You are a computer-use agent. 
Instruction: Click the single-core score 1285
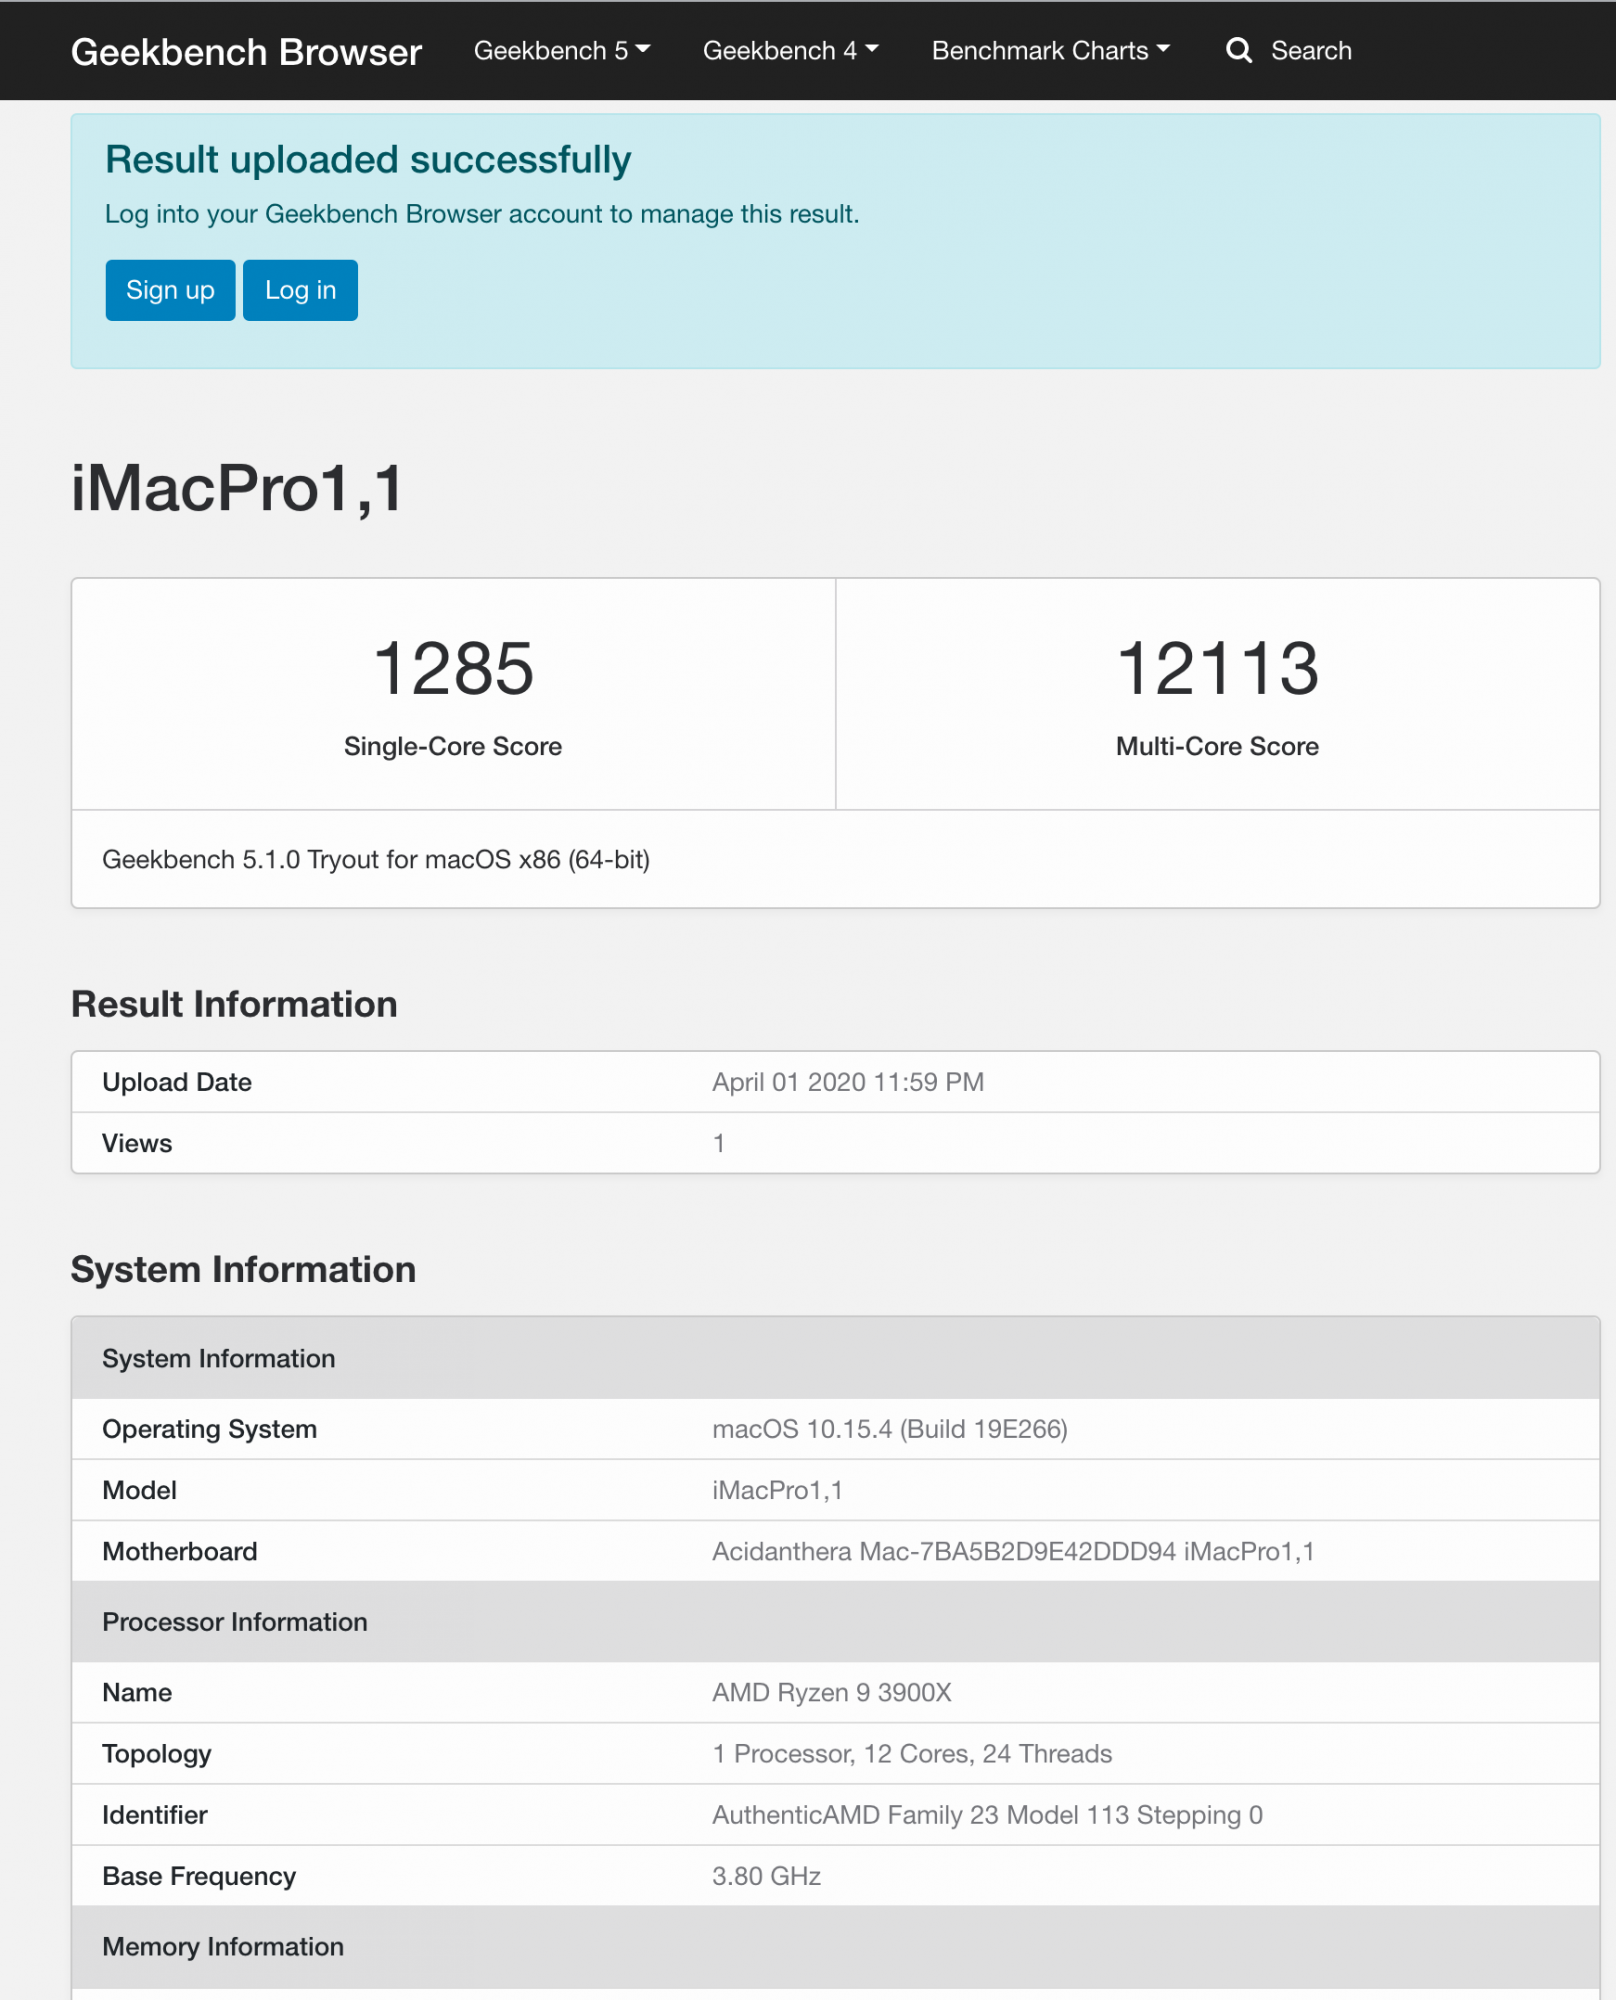point(453,668)
